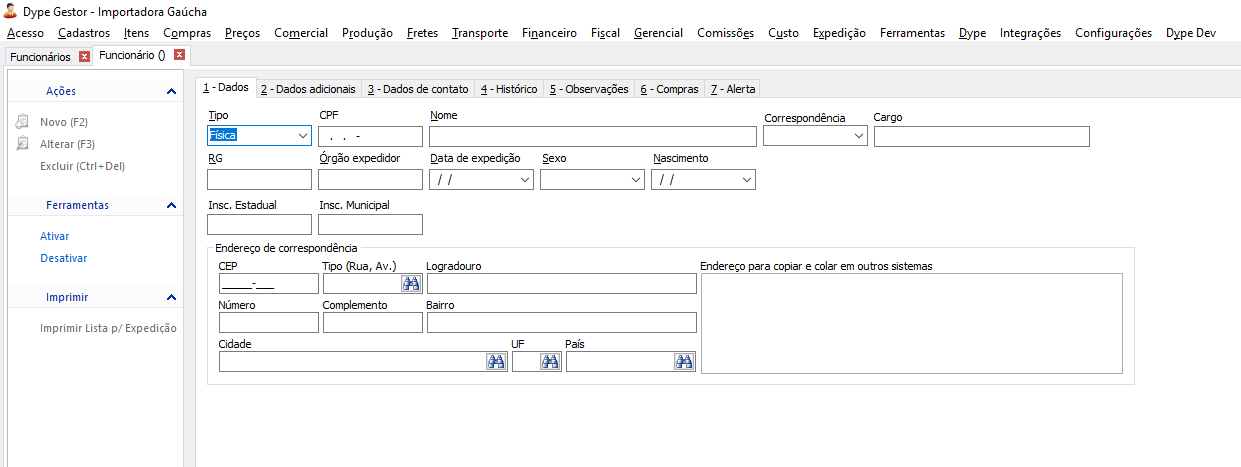The width and height of the screenshot is (1241, 467).
Task: Open the Fiscal menu
Action: click(605, 33)
